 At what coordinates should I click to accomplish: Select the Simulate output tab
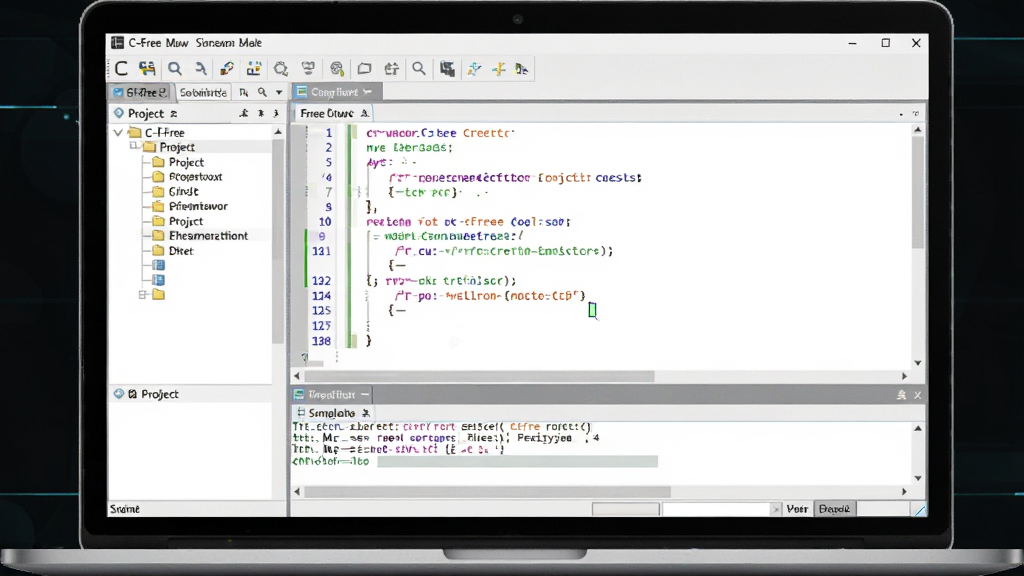coord(332,413)
